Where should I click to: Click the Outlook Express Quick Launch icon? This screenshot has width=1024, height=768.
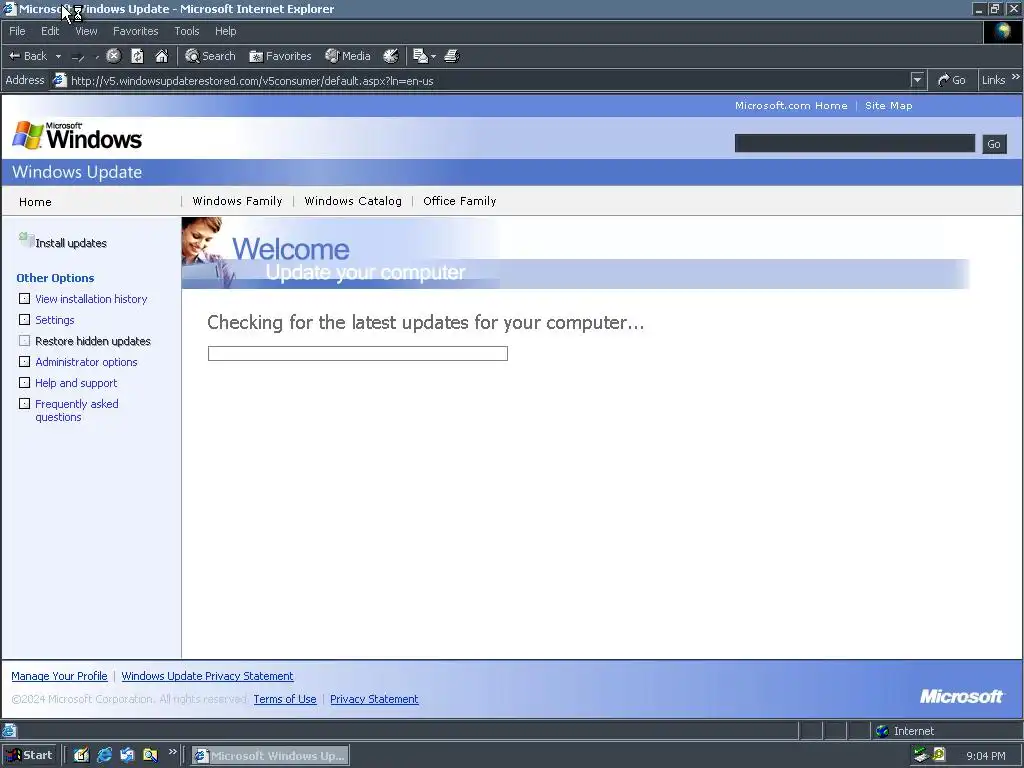pyautogui.click(x=127, y=755)
